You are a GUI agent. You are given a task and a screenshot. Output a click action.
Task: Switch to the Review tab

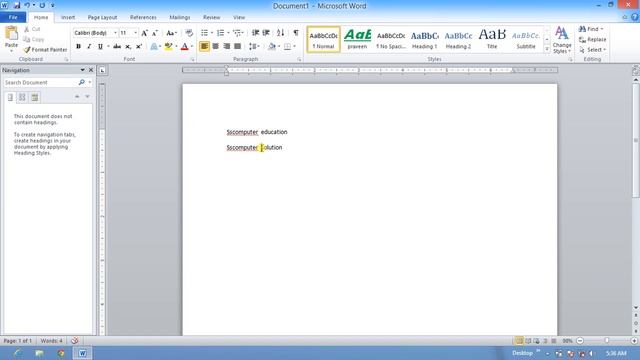[x=211, y=17]
